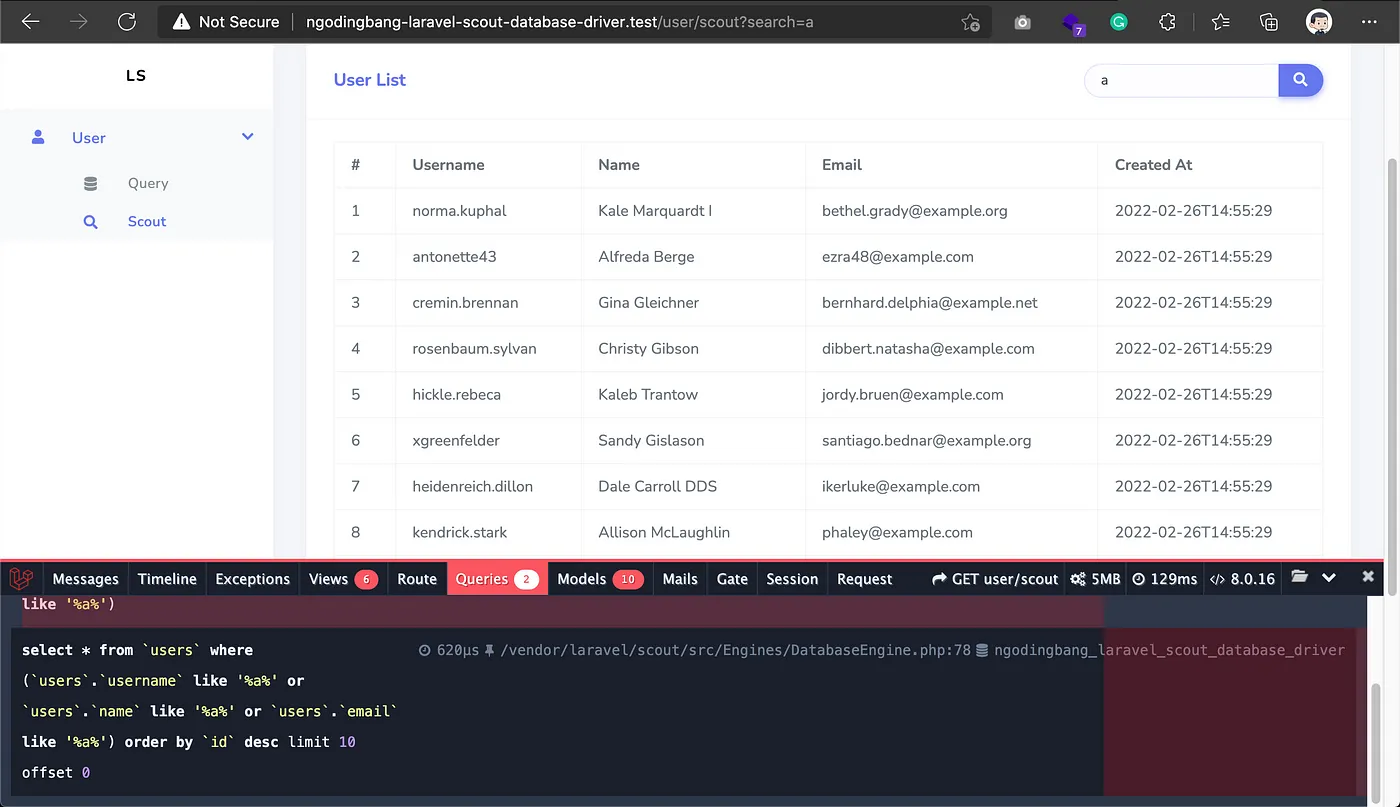Click the camera screenshot icon in toolbar
The width and height of the screenshot is (1400, 807).
click(x=1022, y=22)
